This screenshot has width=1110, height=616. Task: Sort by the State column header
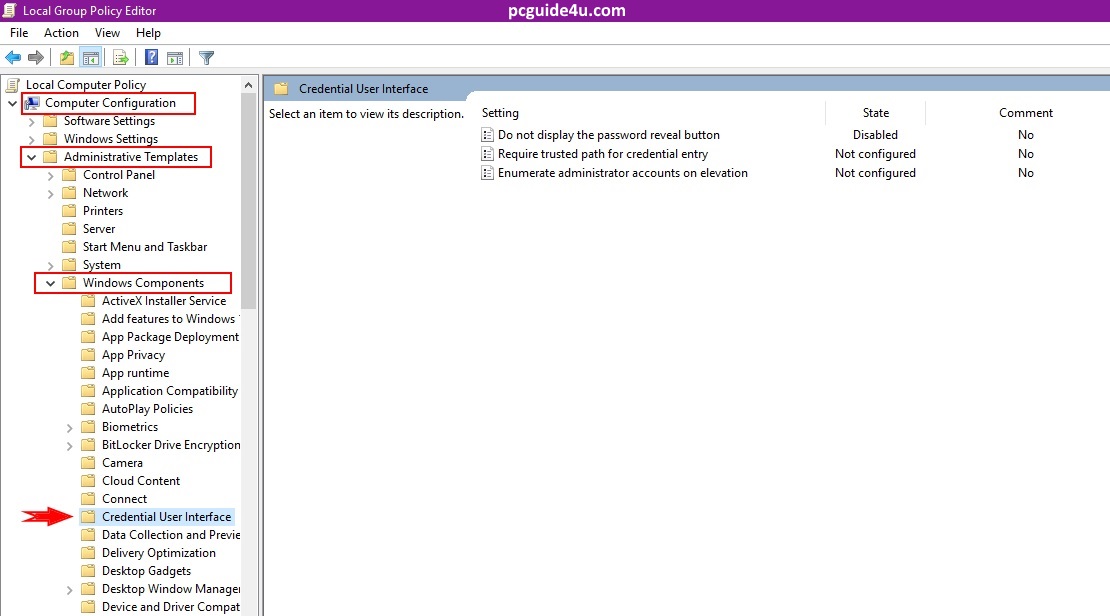875,113
